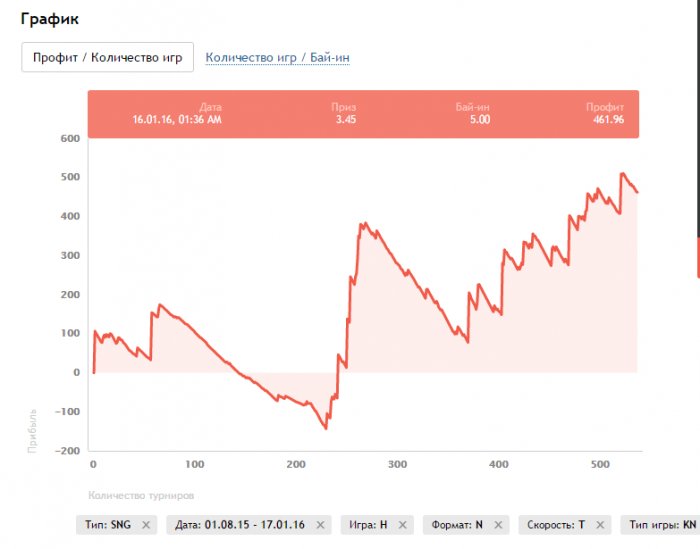Click the 'Приз' value 3.45 in tooltip
This screenshot has height=549, width=700.
tap(345, 120)
